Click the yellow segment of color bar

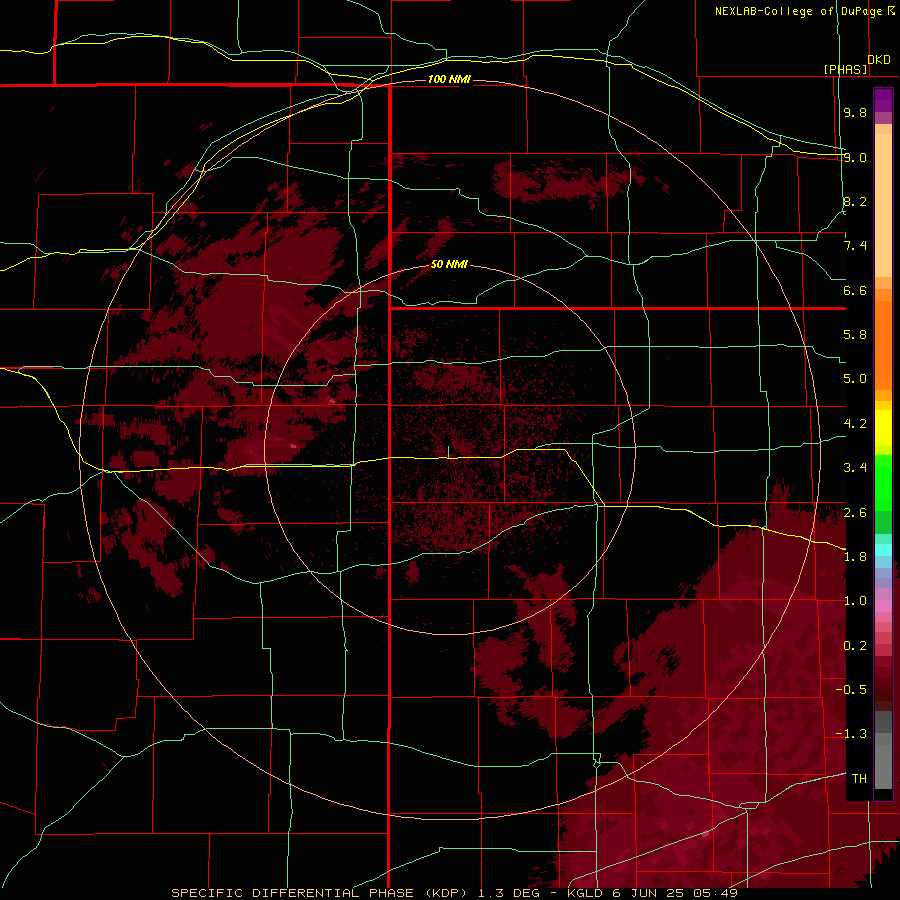(883, 428)
